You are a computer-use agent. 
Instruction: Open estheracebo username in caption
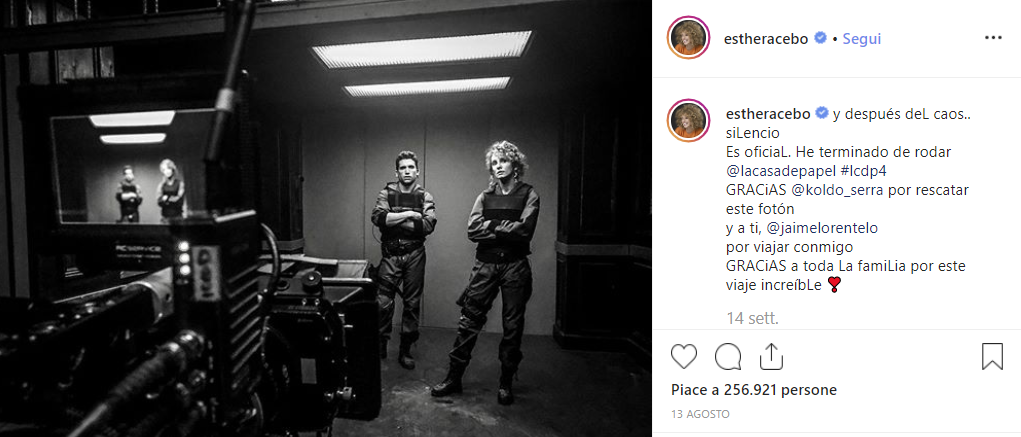point(766,115)
